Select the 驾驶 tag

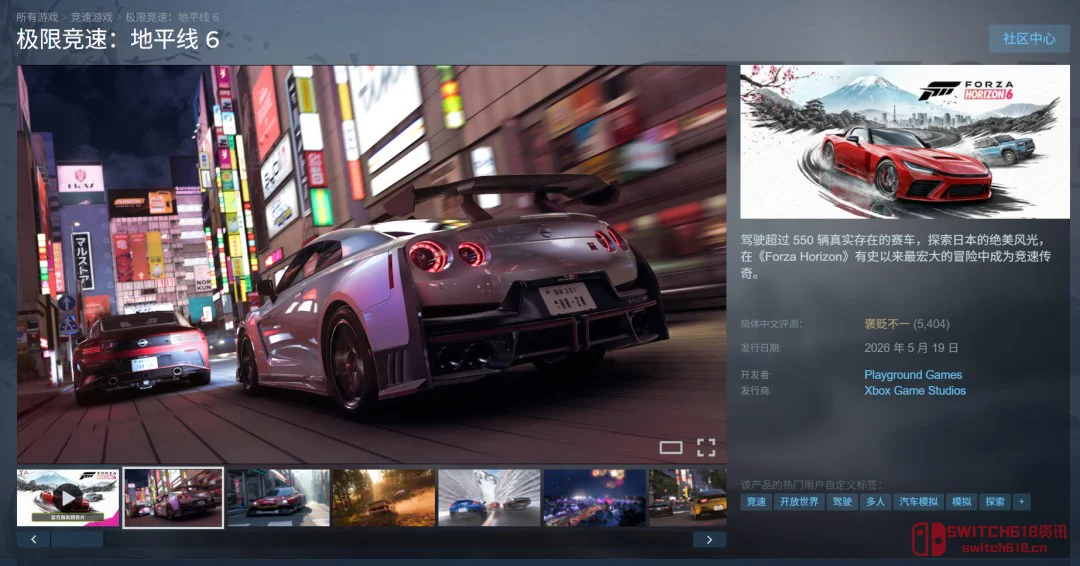click(x=842, y=502)
